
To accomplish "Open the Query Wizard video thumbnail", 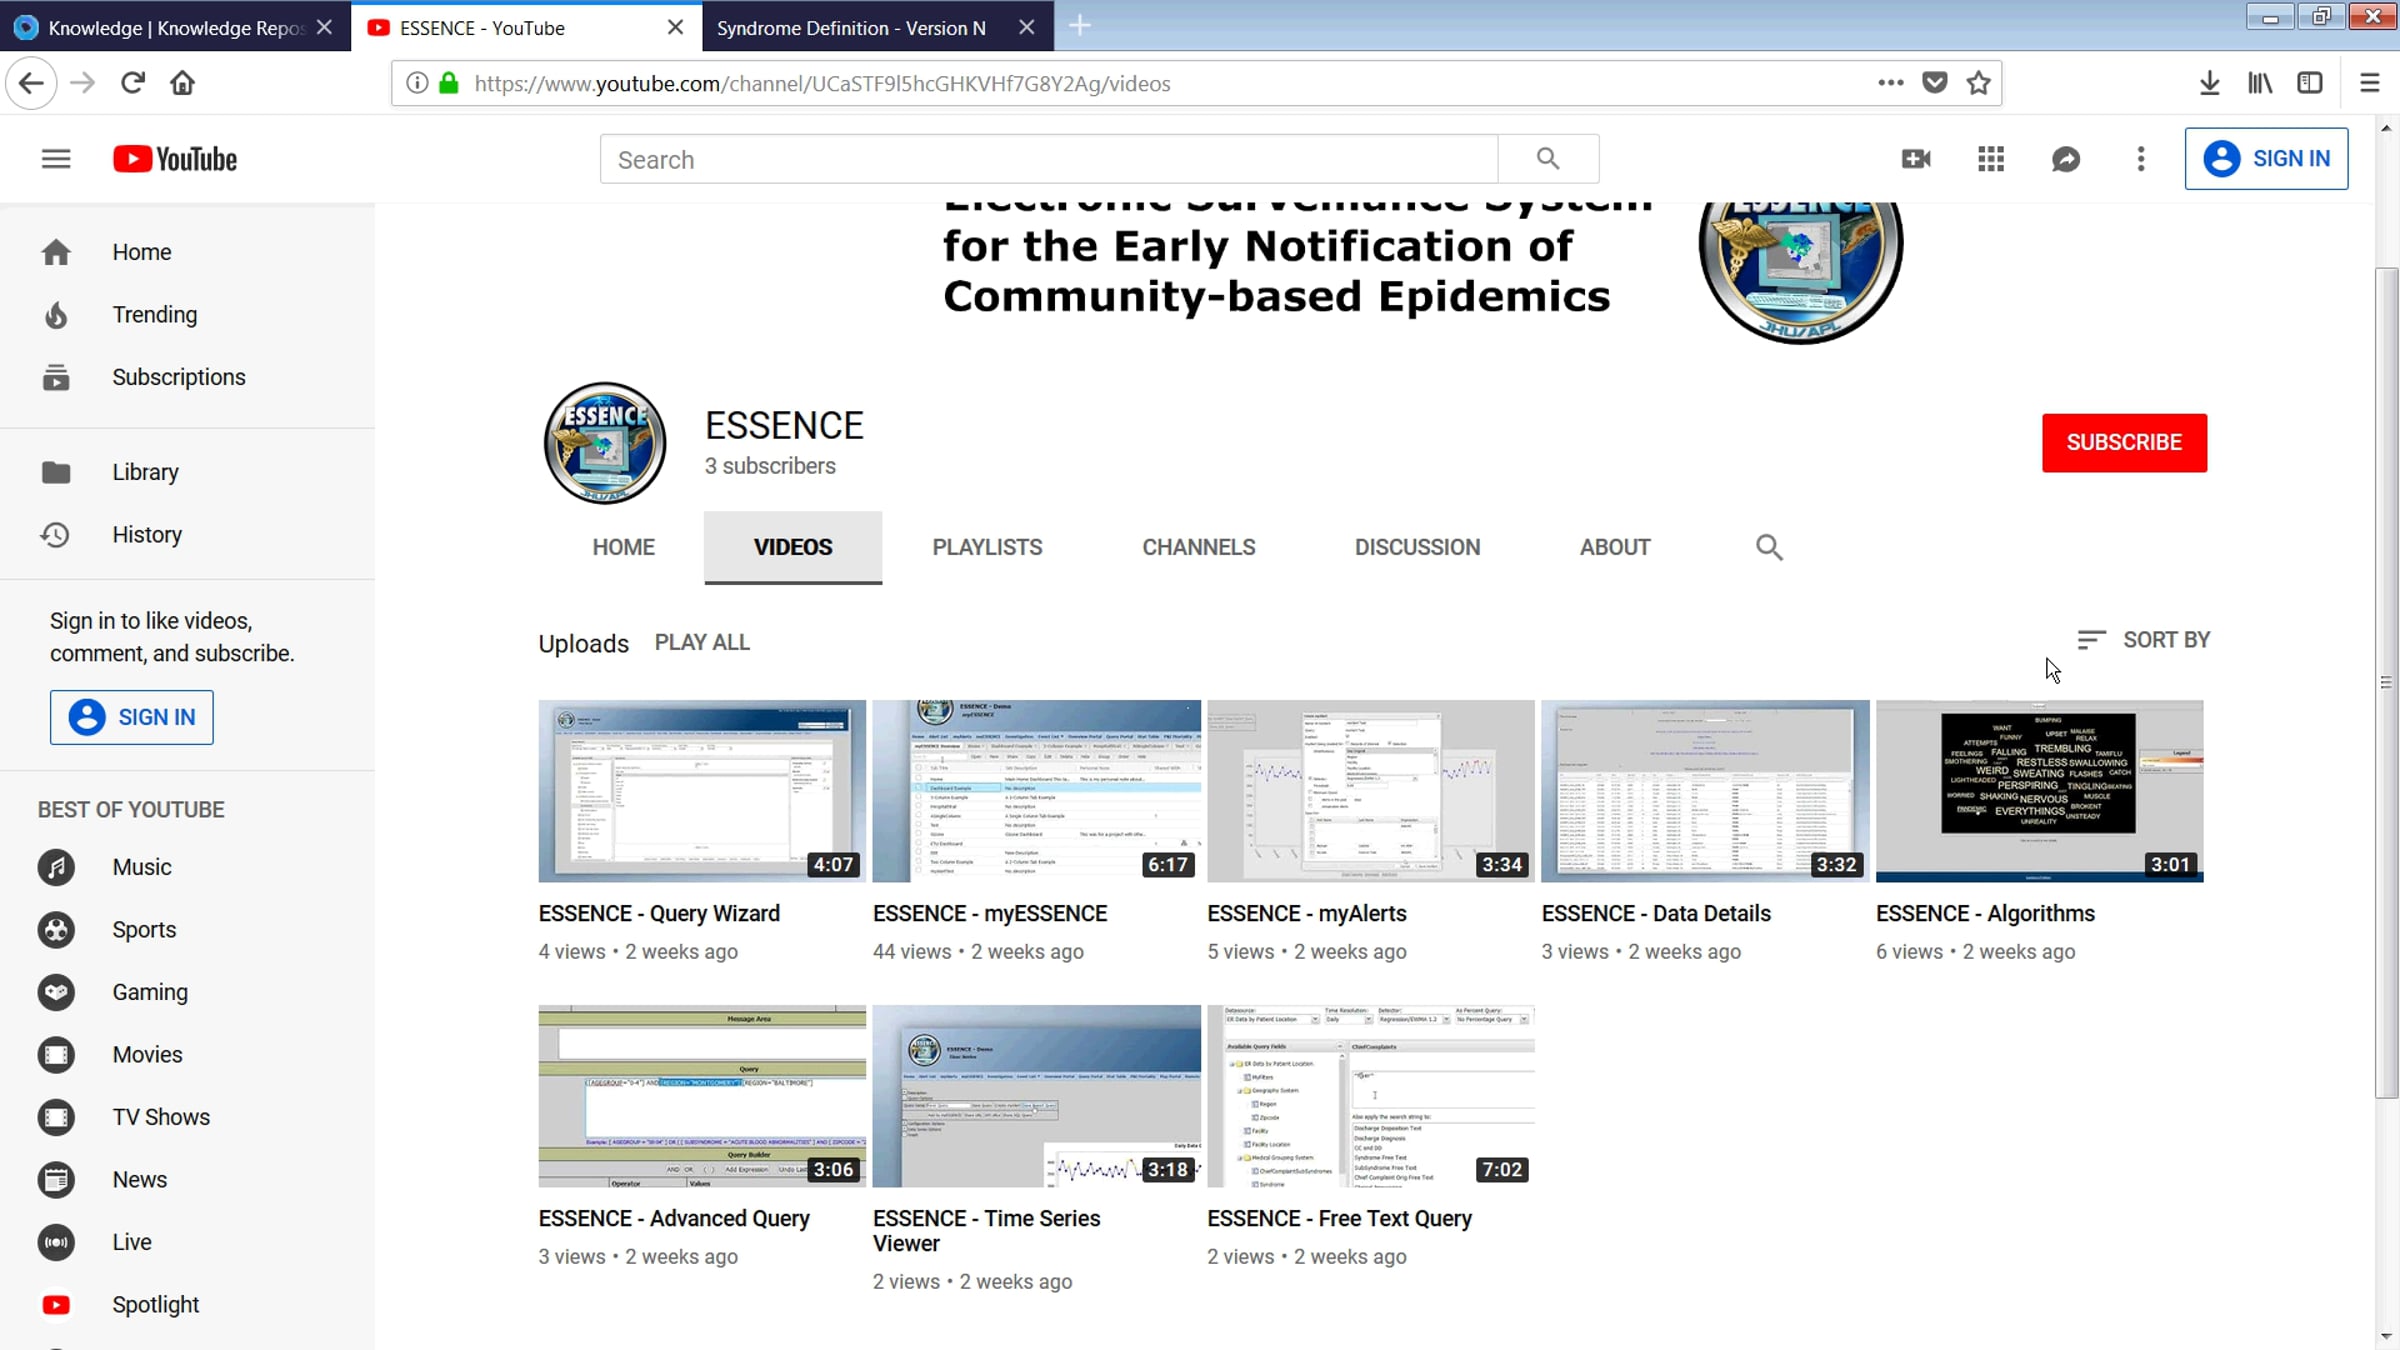I will [x=702, y=791].
